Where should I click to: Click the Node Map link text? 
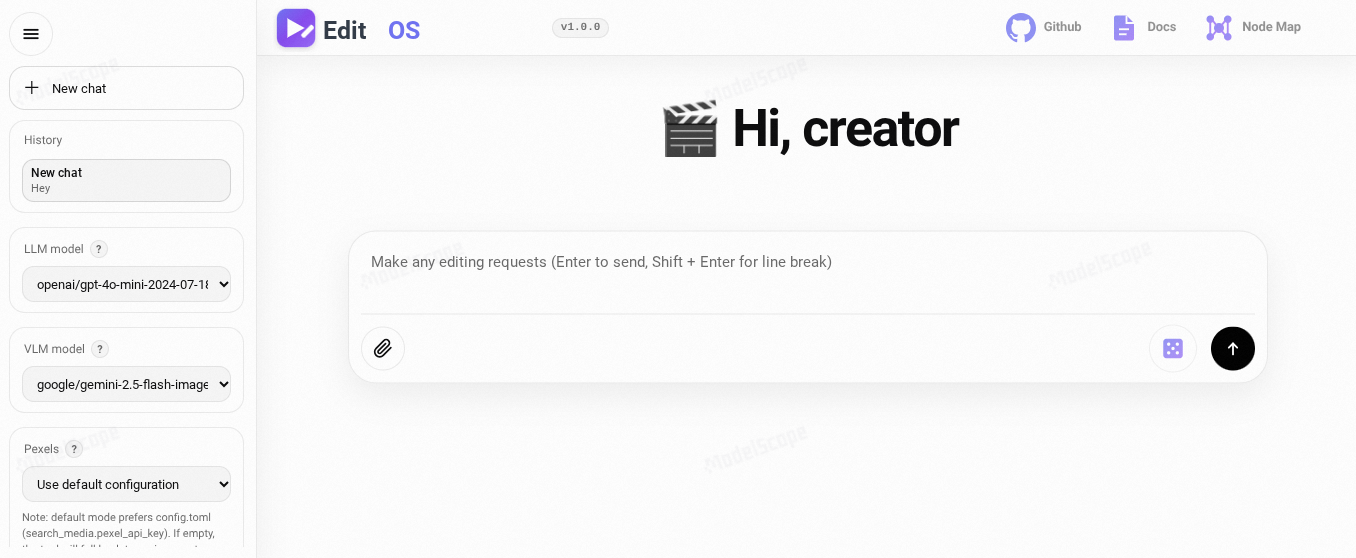coord(1271,27)
